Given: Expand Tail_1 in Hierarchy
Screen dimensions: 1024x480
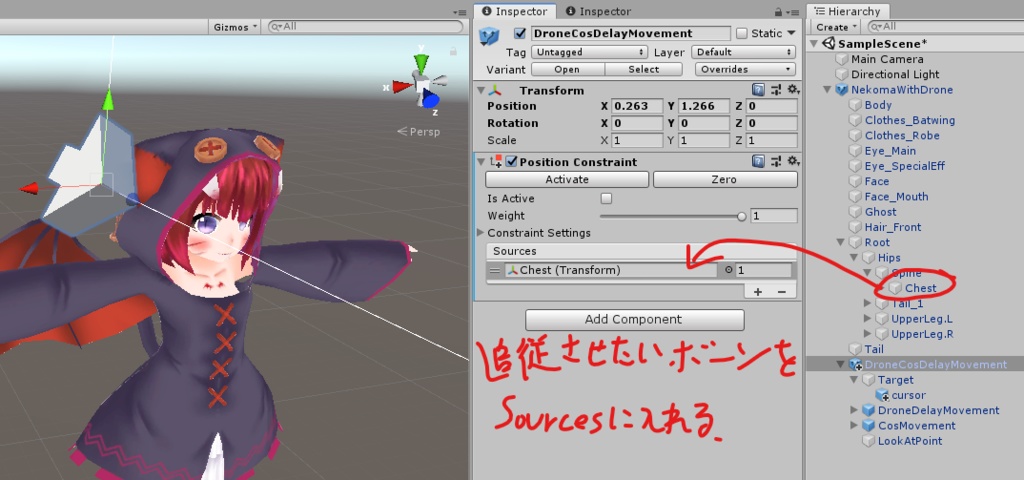Looking at the screenshot, I should tap(867, 303).
